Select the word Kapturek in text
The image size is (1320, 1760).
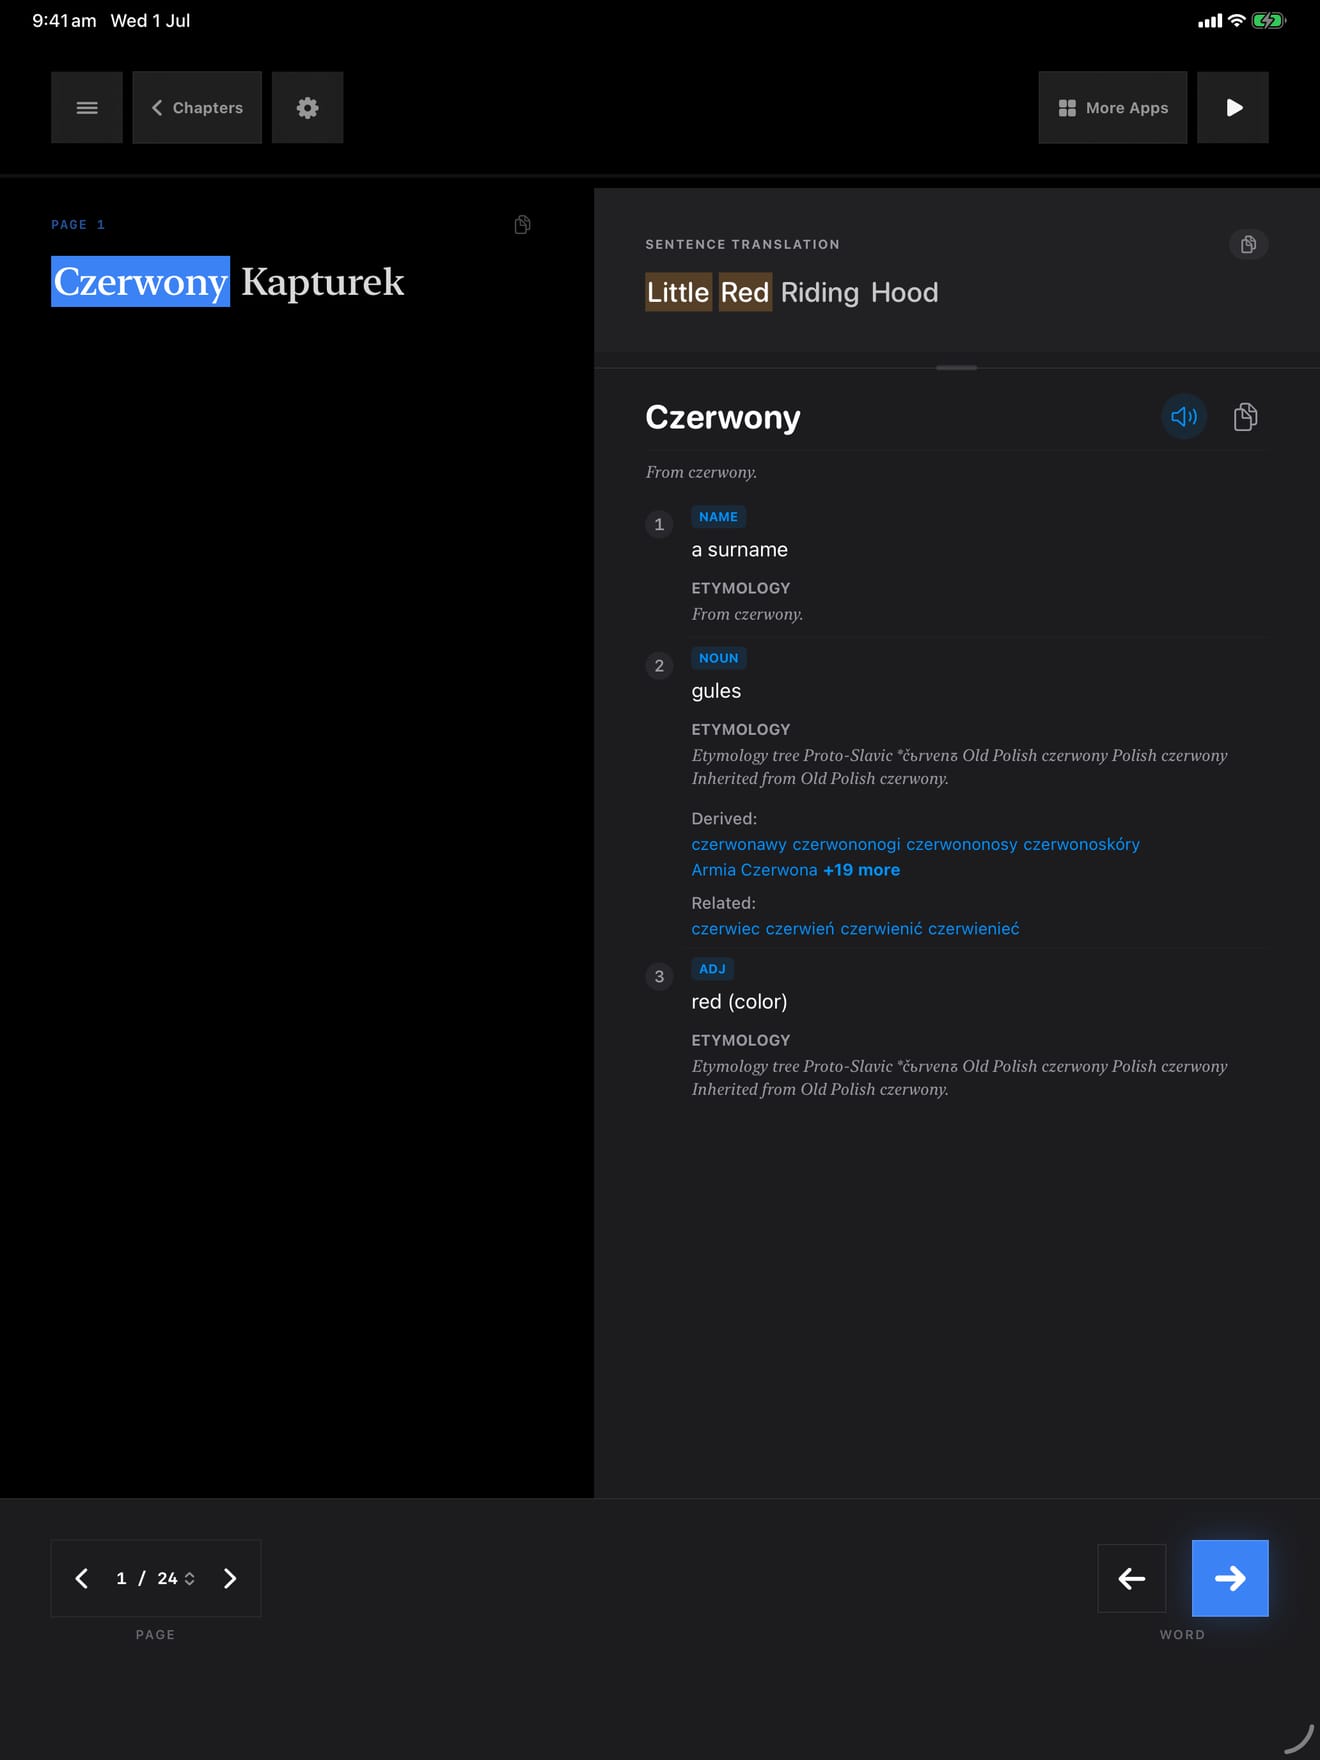[x=322, y=282]
